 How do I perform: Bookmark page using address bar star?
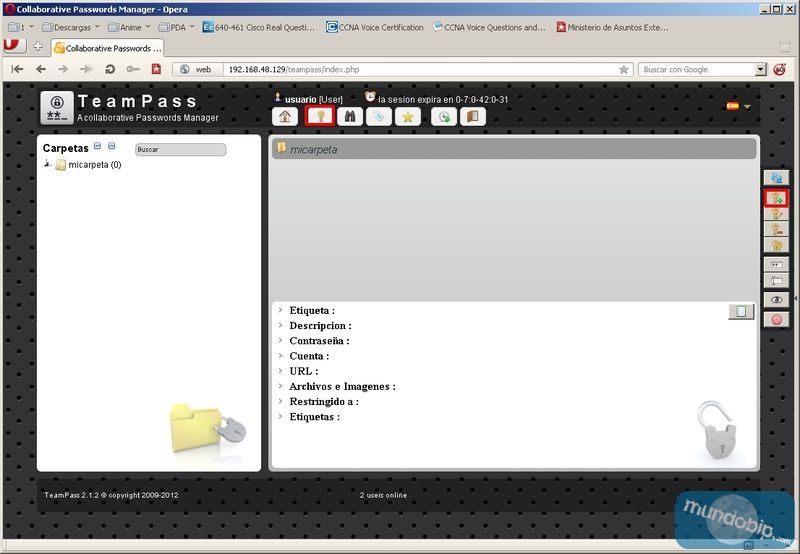[x=623, y=69]
